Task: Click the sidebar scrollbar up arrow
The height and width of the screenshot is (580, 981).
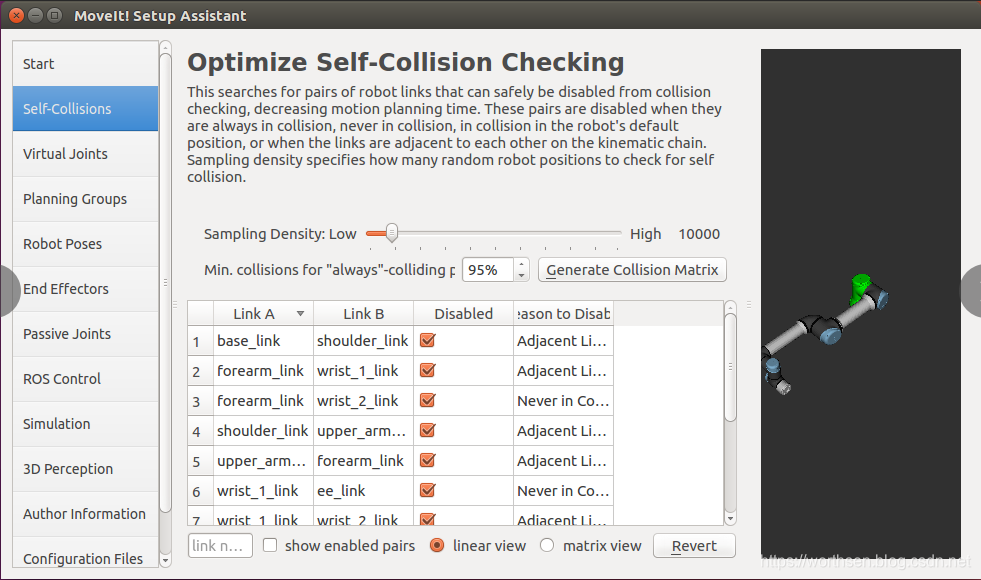Action: (x=166, y=48)
